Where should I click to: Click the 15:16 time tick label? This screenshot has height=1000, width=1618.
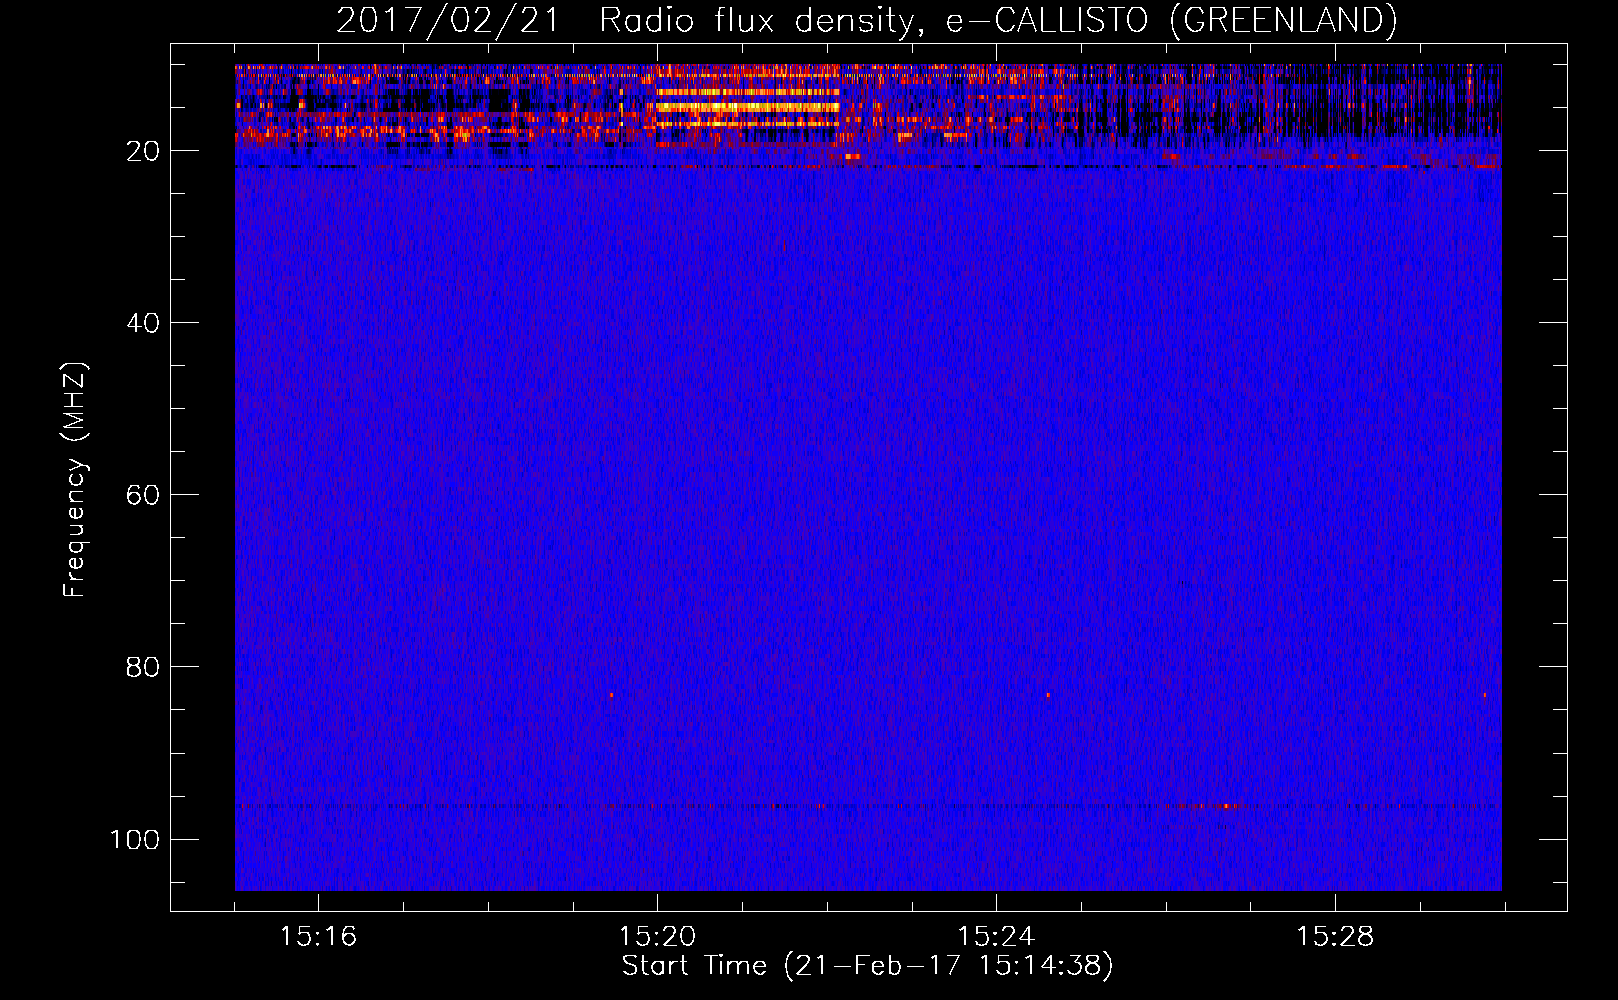point(318,937)
